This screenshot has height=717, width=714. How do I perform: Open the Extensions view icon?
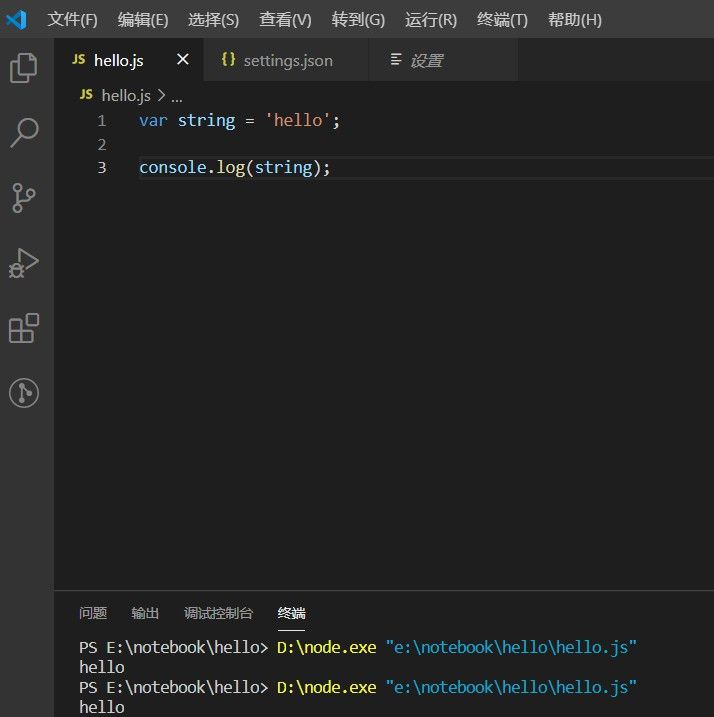pyautogui.click(x=24, y=328)
